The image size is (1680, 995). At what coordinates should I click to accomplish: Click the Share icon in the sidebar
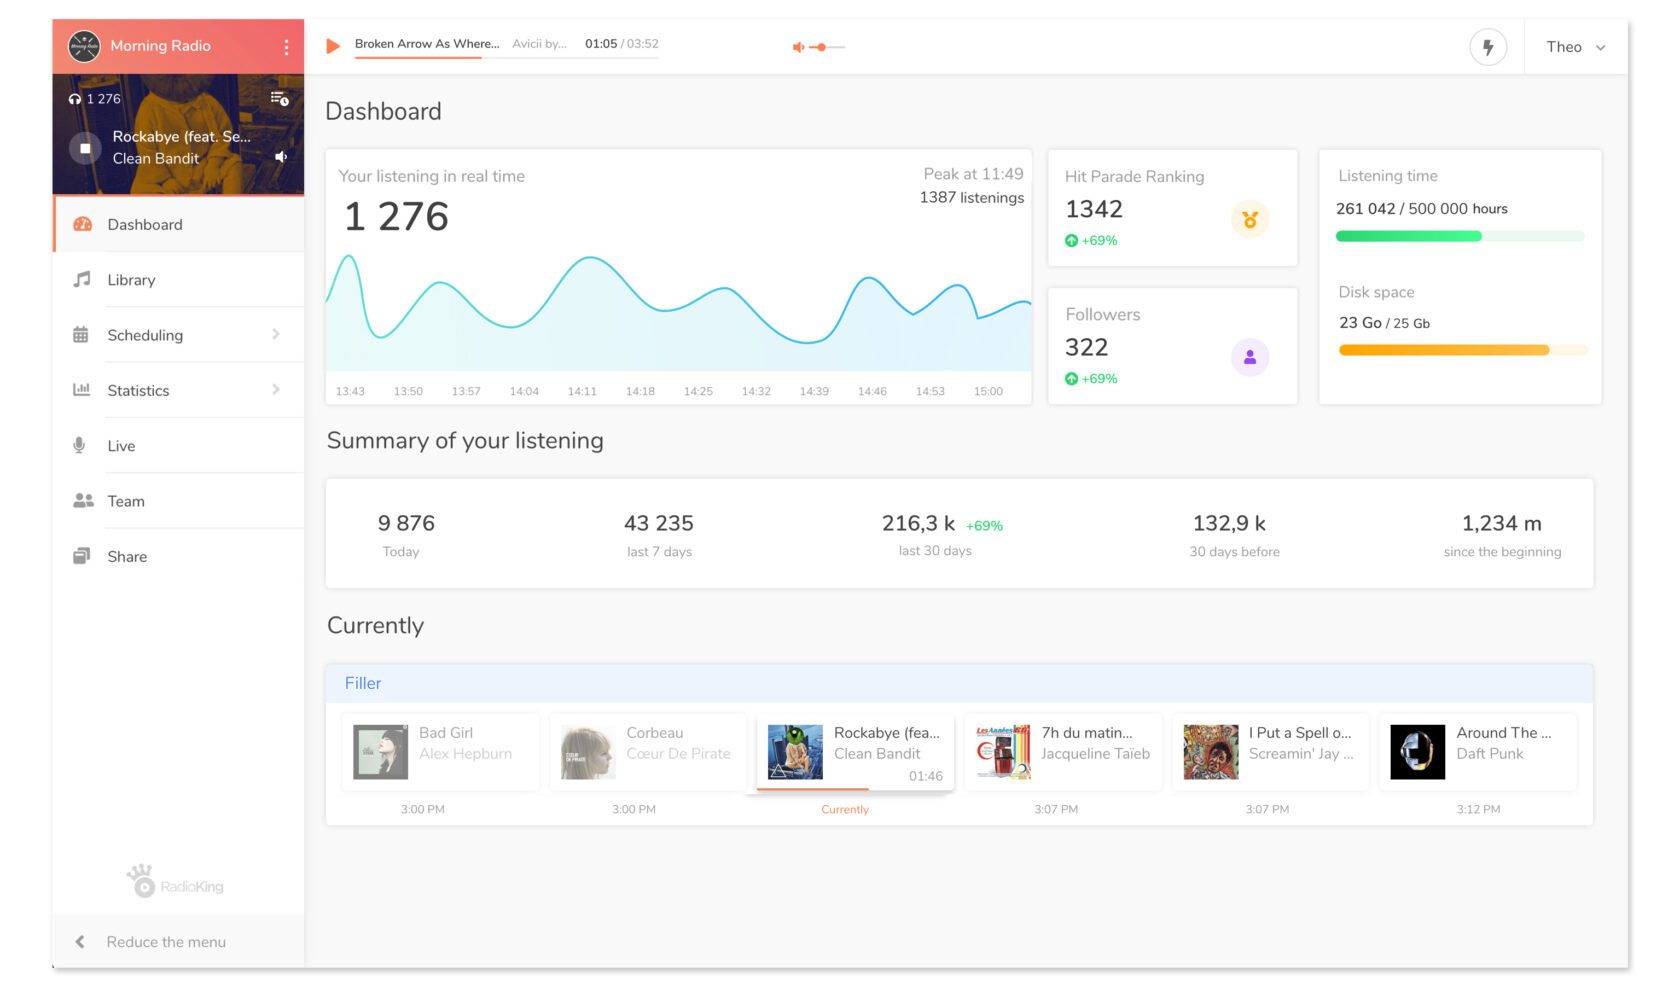click(x=82, y=556)
